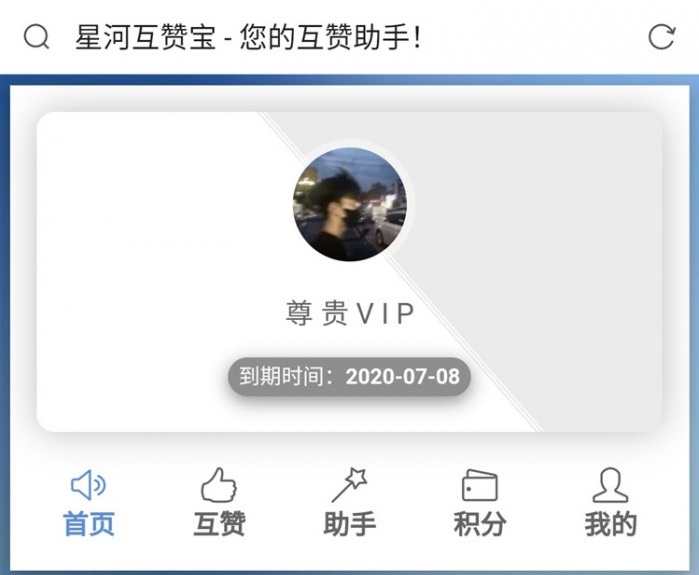Screen dimensions: 699x575
Task: Tap the speaker icon above 首页
Action: point(88,485)
